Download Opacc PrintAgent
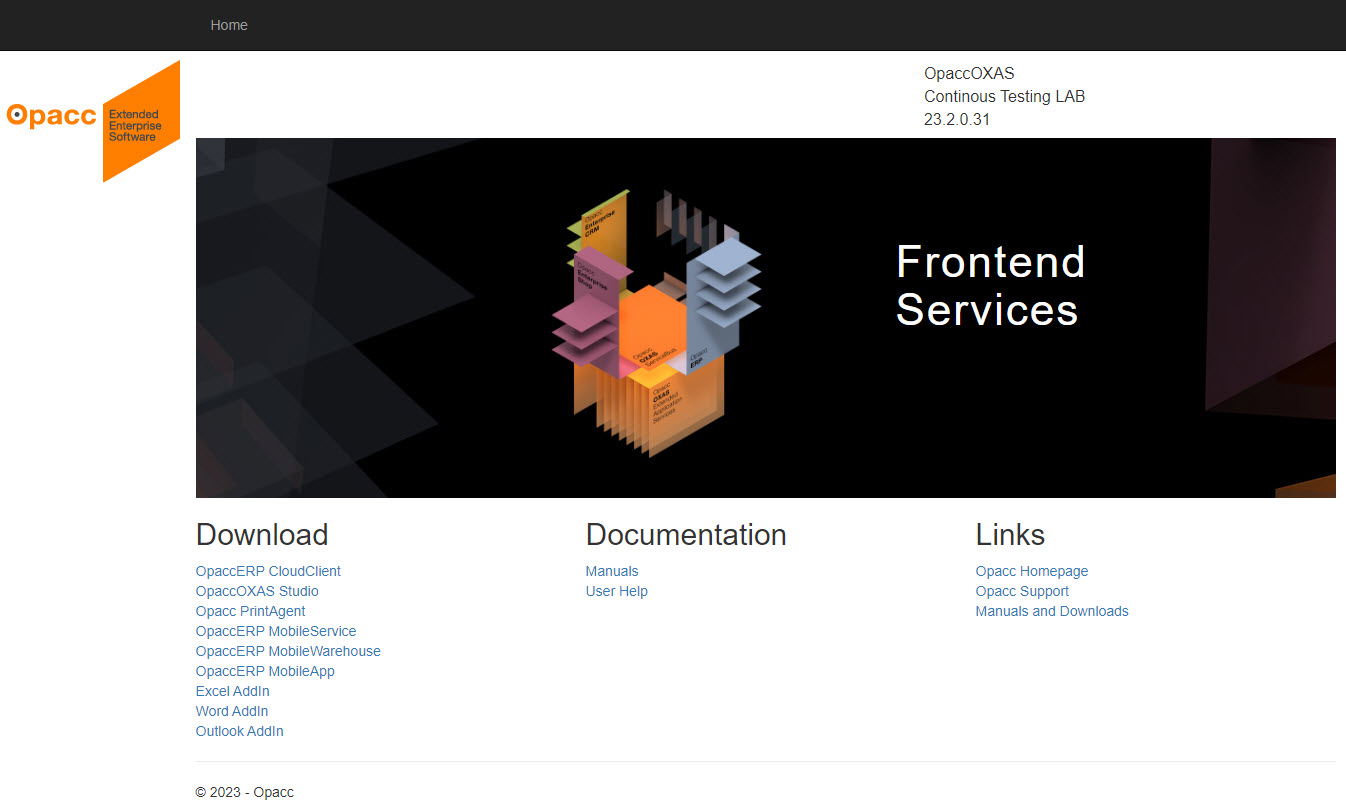The image size is (1346, 804). (250, 611)
